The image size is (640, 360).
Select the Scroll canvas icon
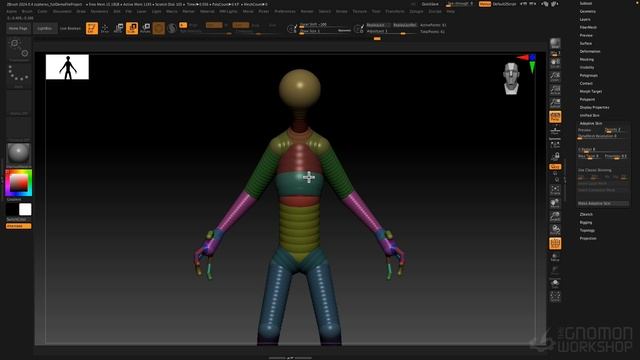point(555,63)
